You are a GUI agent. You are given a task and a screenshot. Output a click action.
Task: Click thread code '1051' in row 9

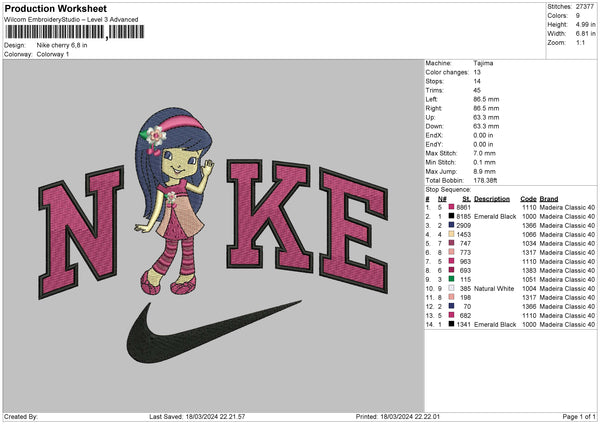[529, 279]
